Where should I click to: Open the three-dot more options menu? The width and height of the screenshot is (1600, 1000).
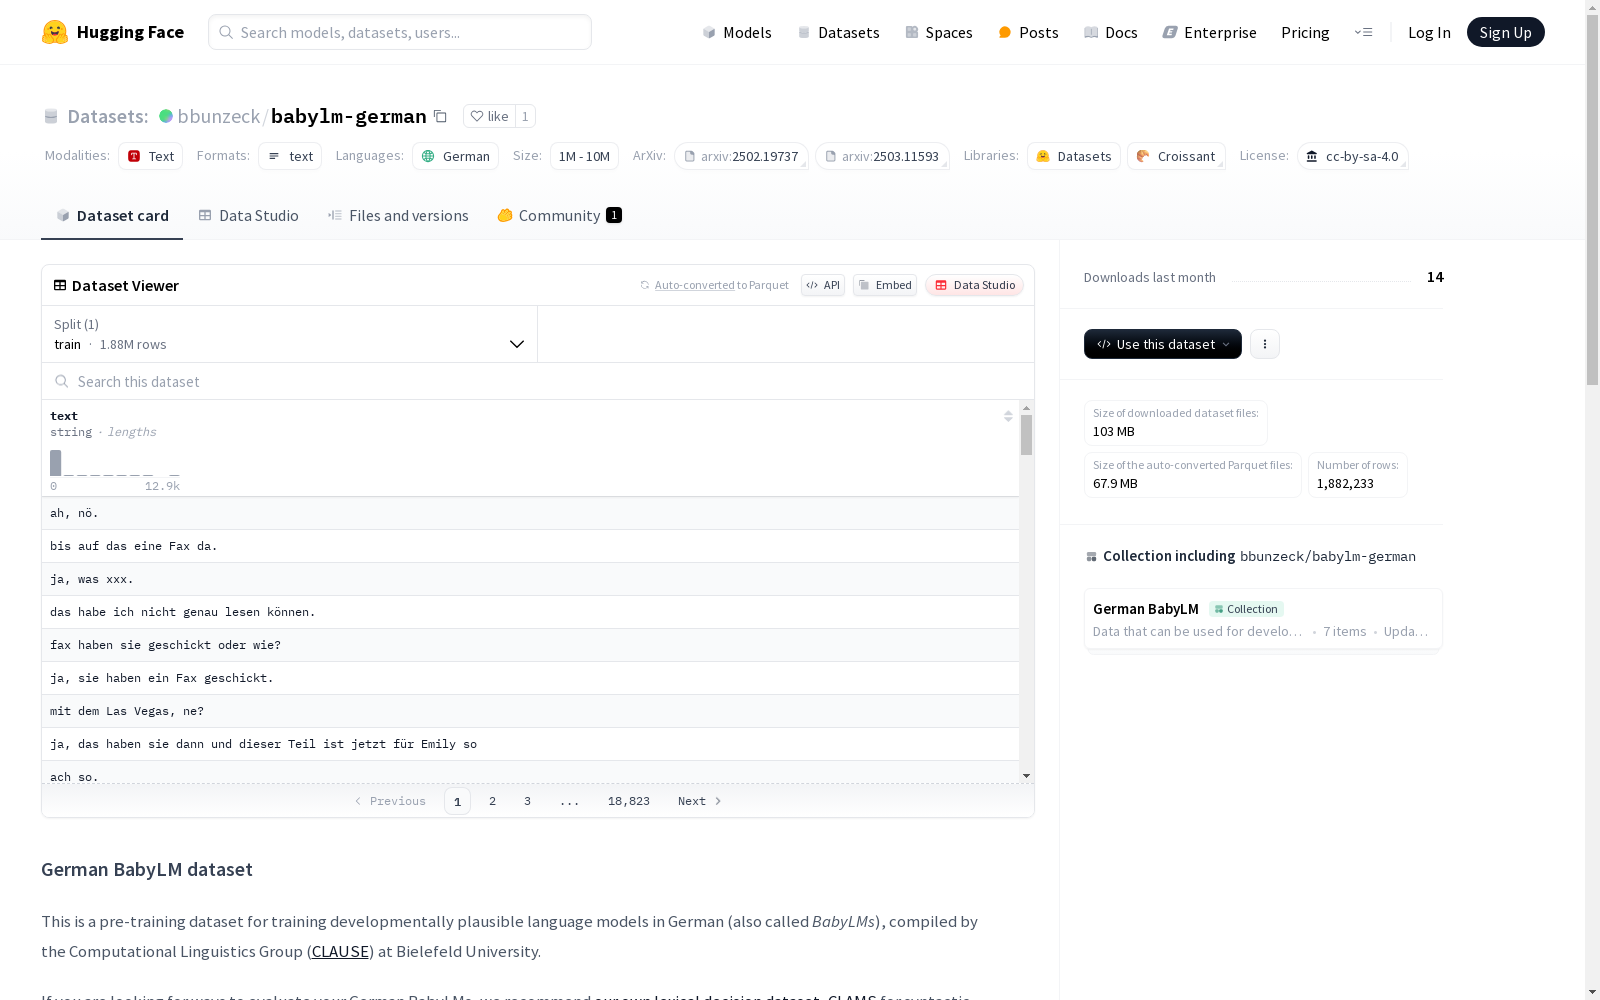click(1264, 344)
